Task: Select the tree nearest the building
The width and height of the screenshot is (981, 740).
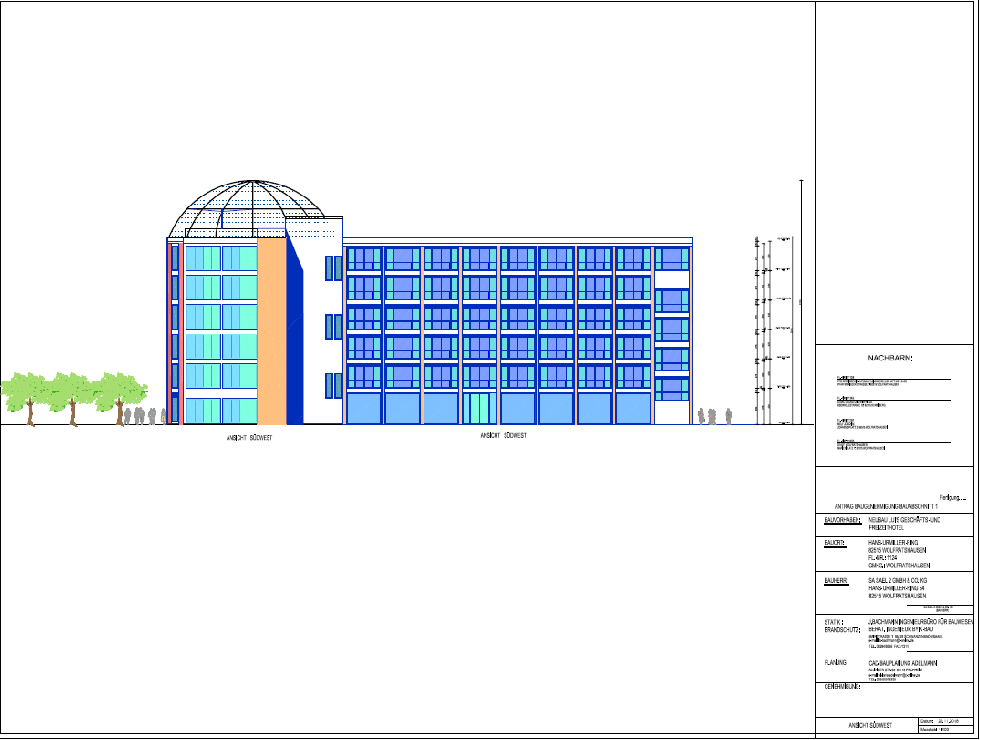Action: (119, 395)
